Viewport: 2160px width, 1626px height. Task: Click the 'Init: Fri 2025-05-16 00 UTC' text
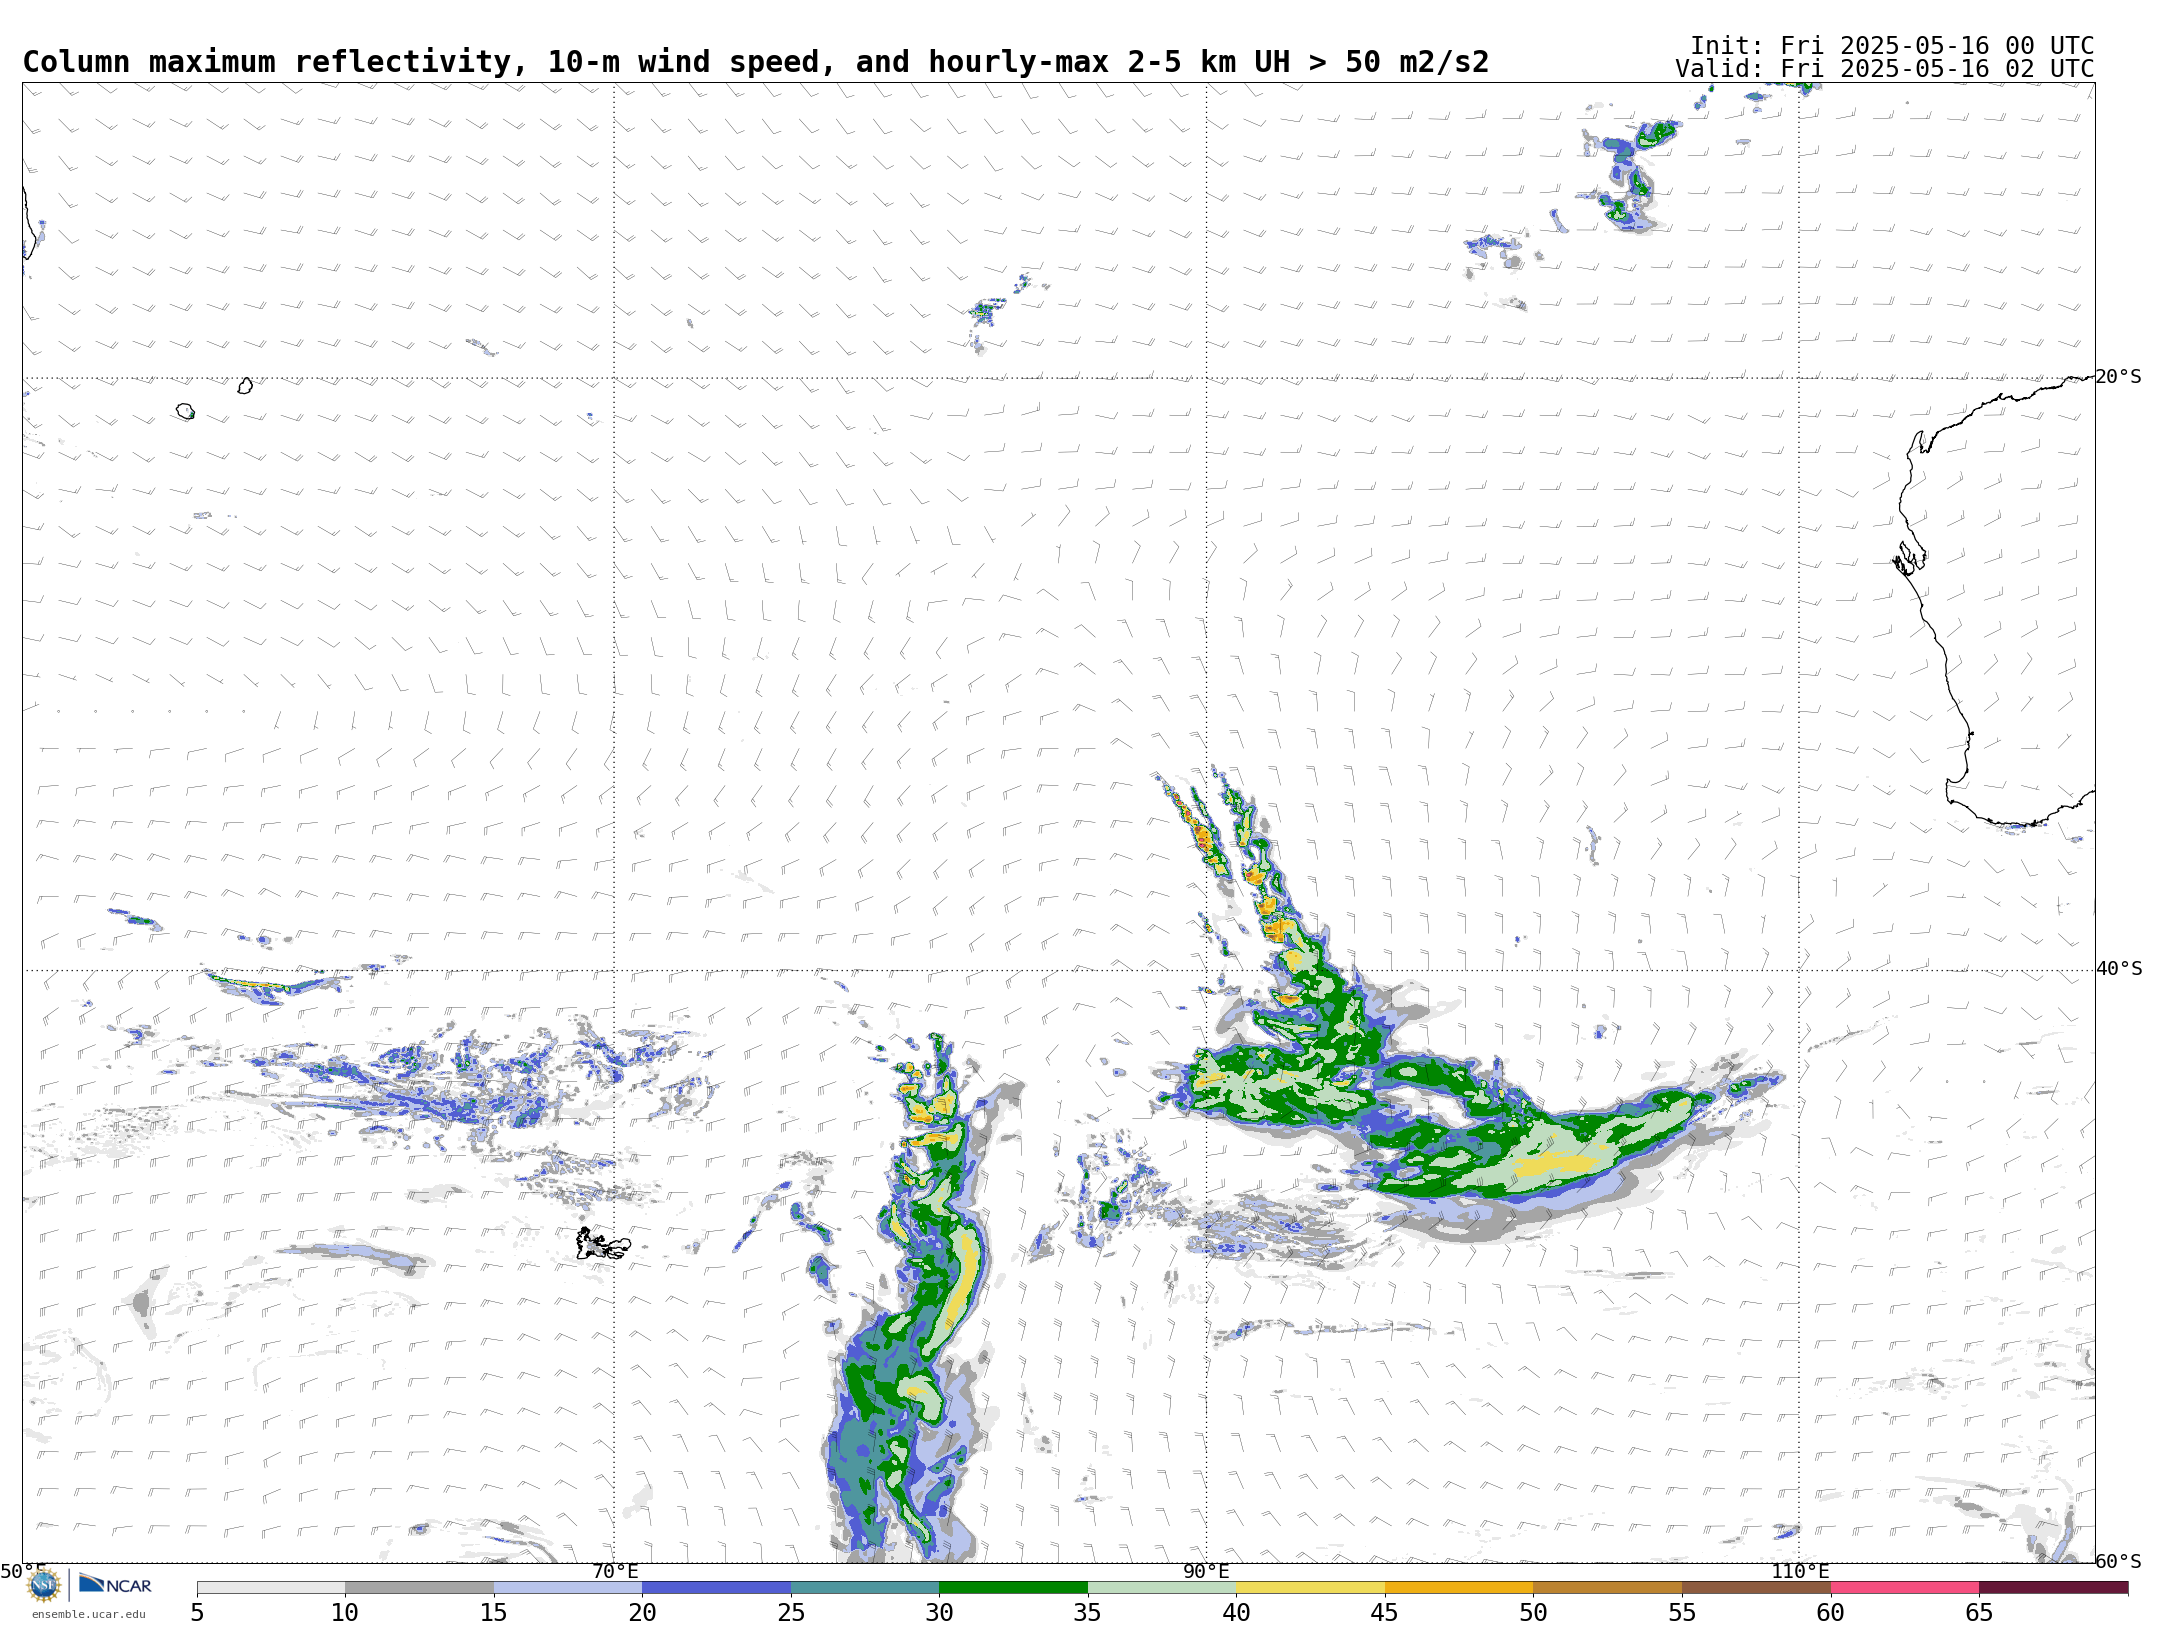tap(1891, 46)
